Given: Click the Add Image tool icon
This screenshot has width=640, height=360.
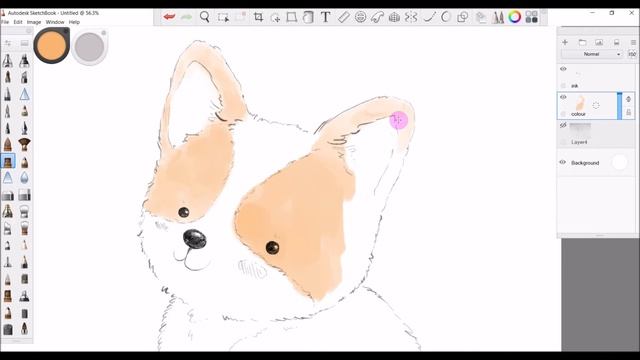Looking at the screenshot, I should pos(275,17).
